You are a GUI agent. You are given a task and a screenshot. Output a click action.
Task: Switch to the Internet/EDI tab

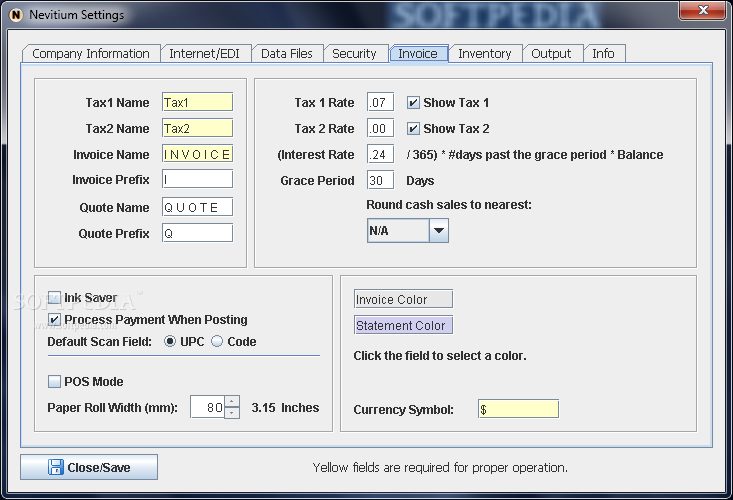[204, 54]
